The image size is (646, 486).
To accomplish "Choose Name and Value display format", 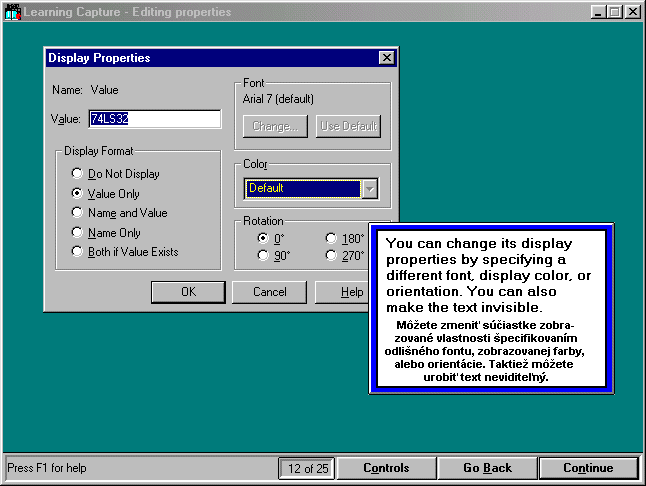I will [77, 213].
